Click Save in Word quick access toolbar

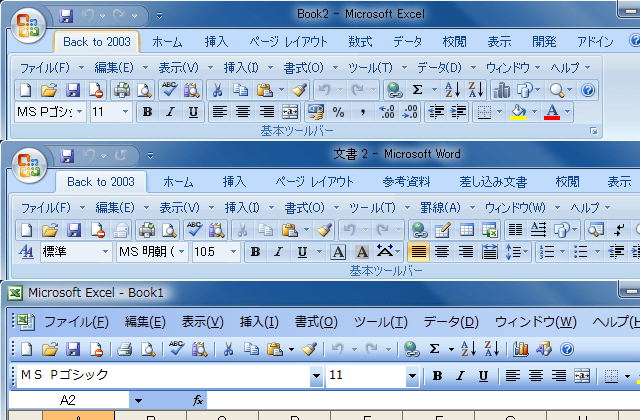point(67,156)
